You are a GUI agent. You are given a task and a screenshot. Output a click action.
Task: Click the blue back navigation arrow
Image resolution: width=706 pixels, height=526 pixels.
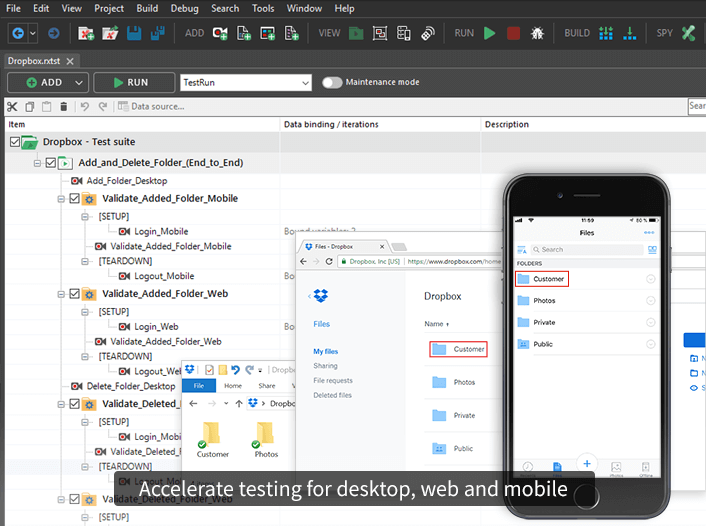point(17,33)
